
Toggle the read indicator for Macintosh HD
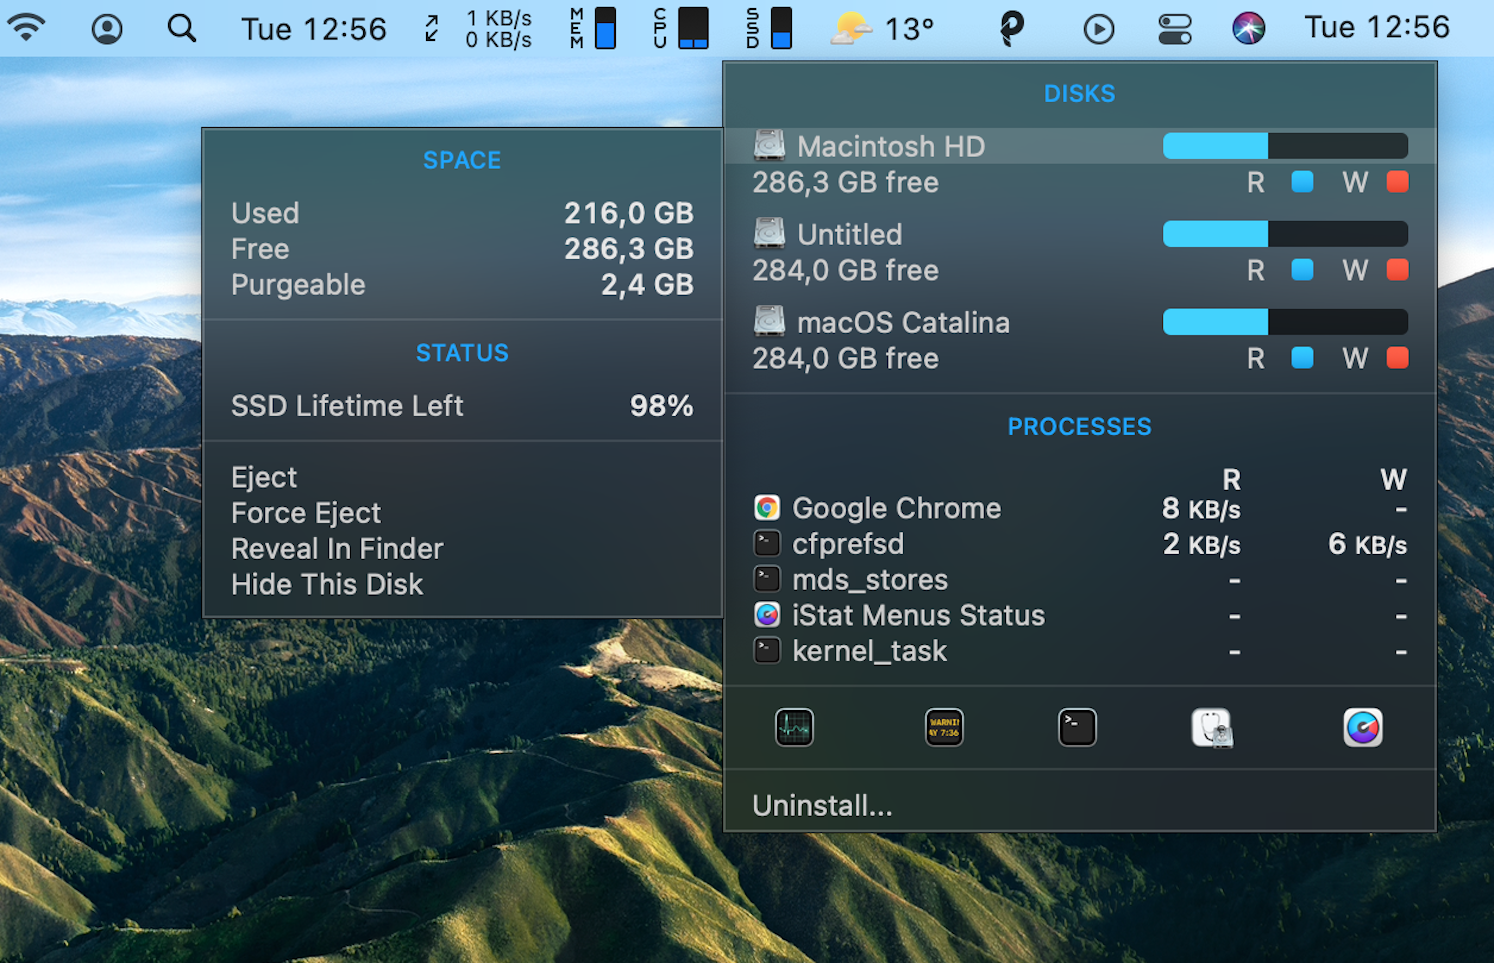[x=1302, y=182]
